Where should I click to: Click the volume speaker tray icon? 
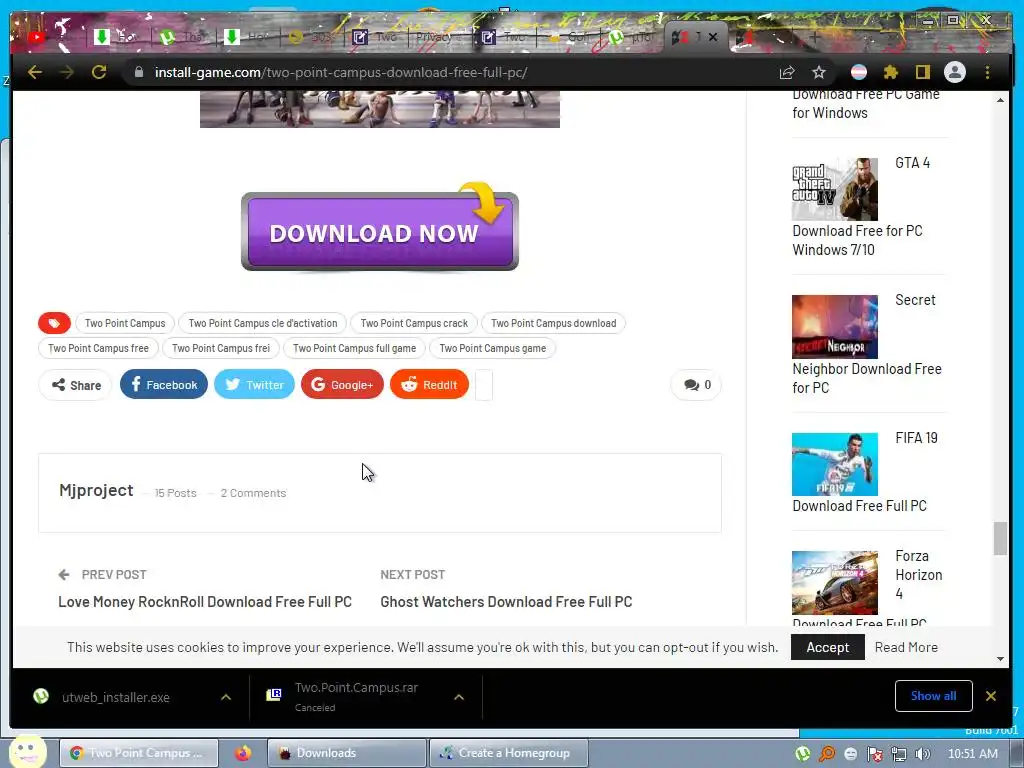pyautogui.click(x=922, y=754)
